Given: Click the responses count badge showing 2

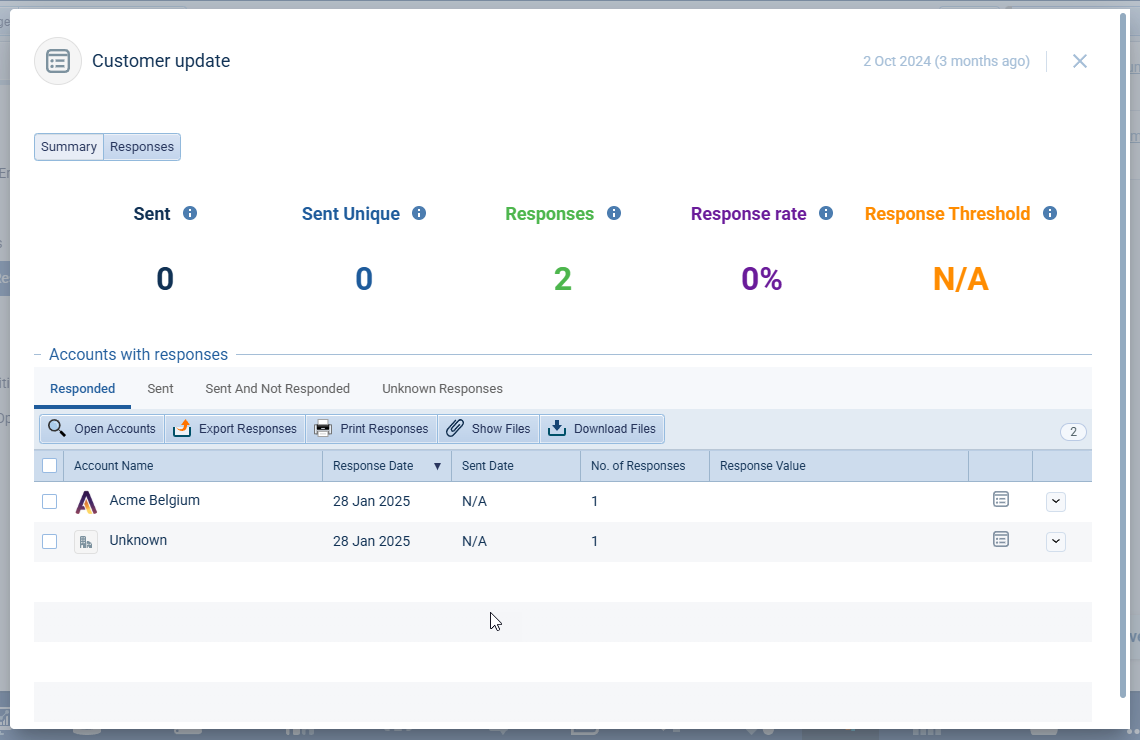Looking at the screenshot, I should [x=1073, y=431].
